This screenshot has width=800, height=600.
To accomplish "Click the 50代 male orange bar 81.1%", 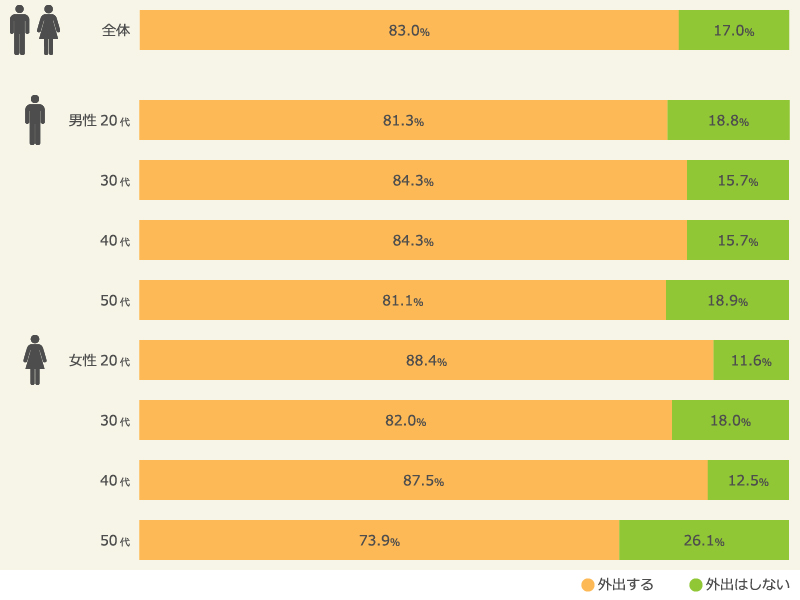I will [403, 300].
